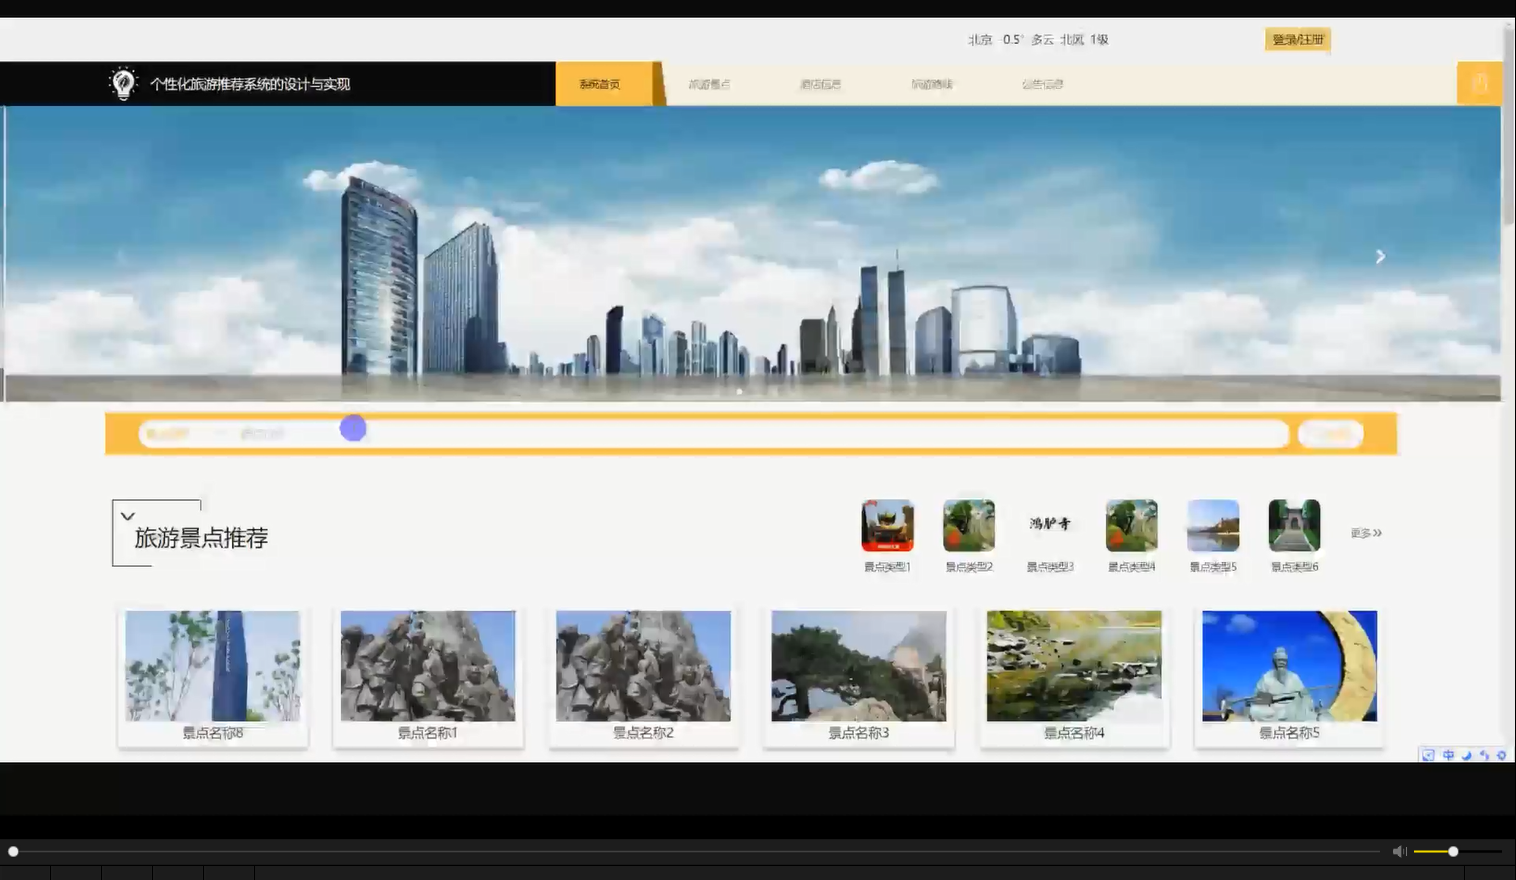The height and width of the screenshot is (880, 1516).
Task: Mute the video using the speaker icon
Action: point(1399,851)
